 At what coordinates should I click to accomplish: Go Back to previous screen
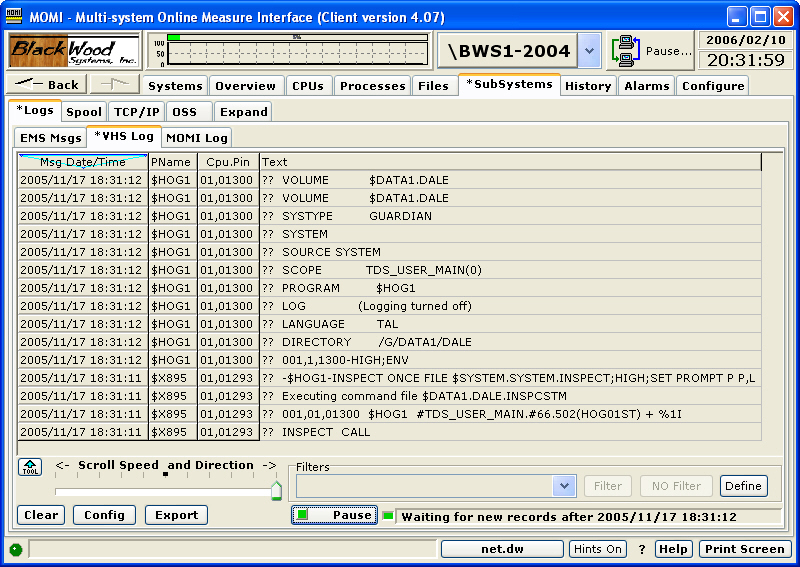47,84
